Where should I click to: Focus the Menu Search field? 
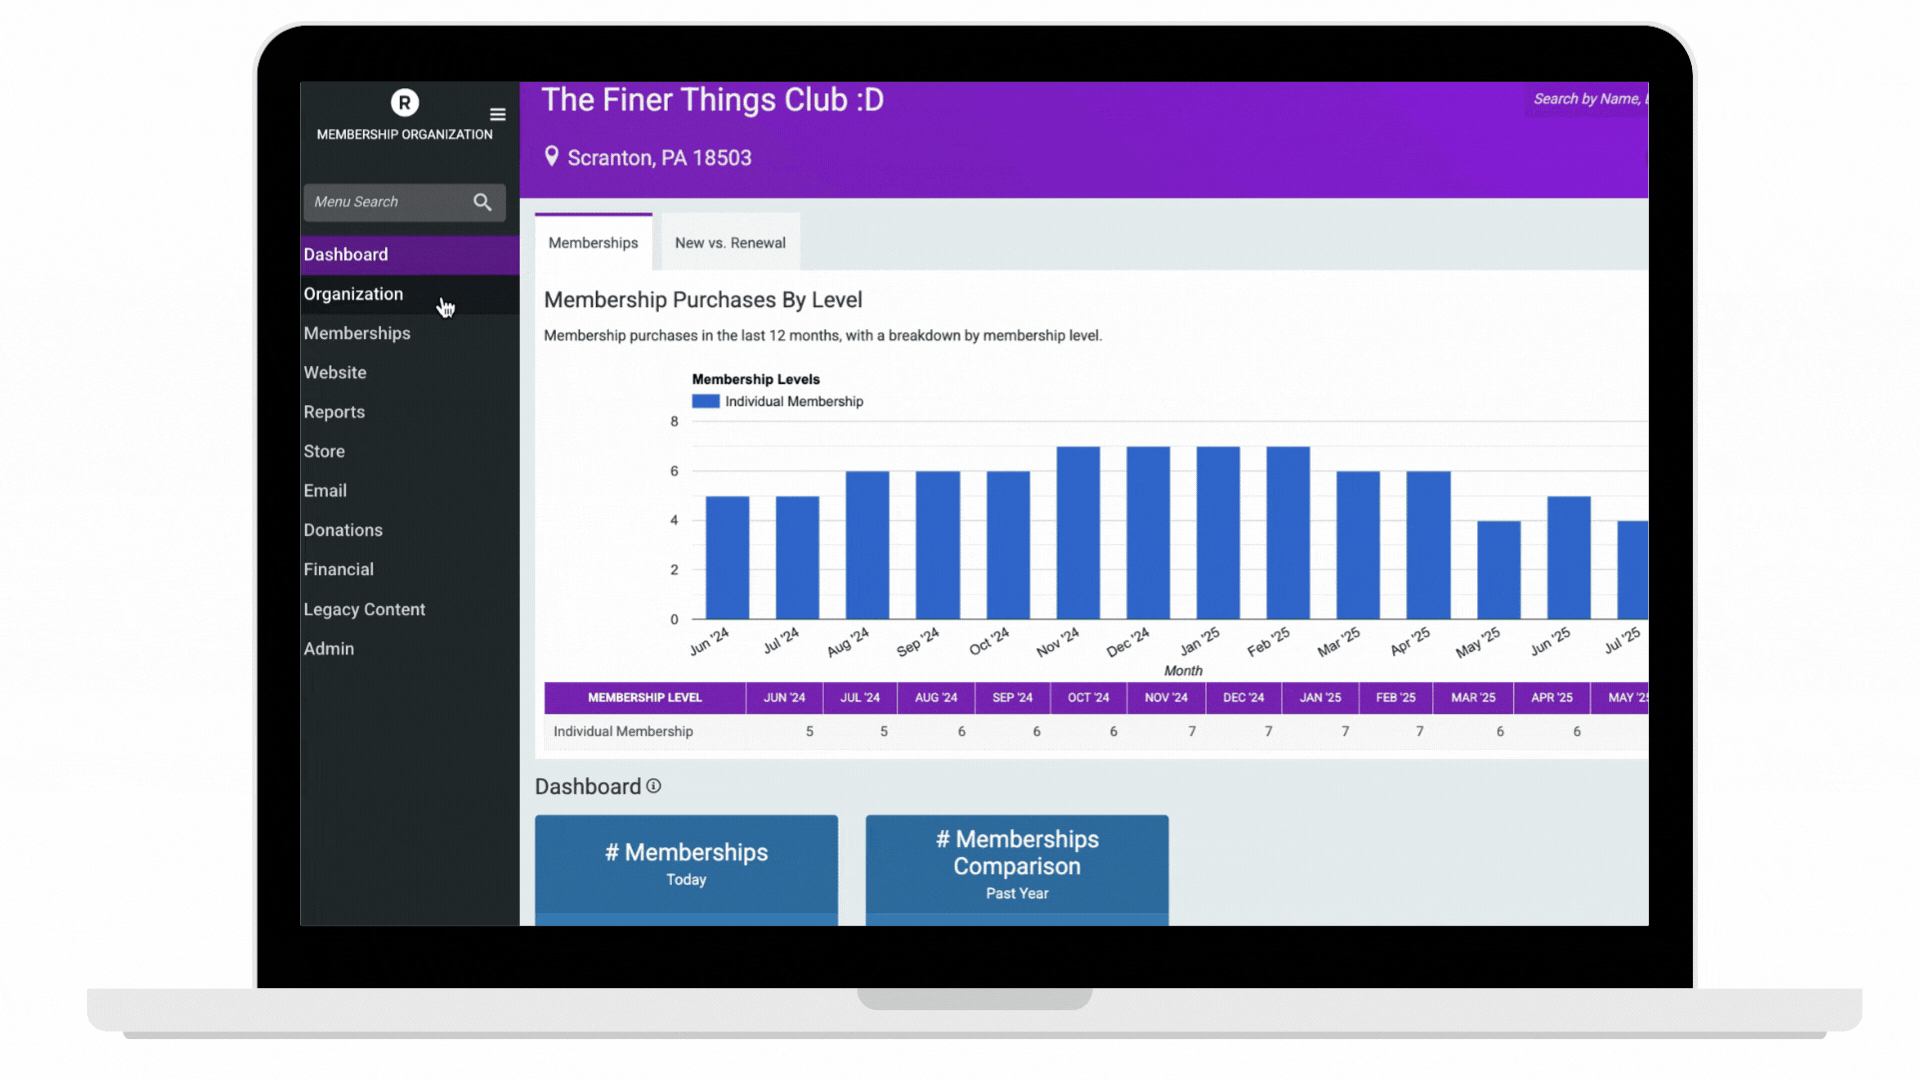click(404, 202)
